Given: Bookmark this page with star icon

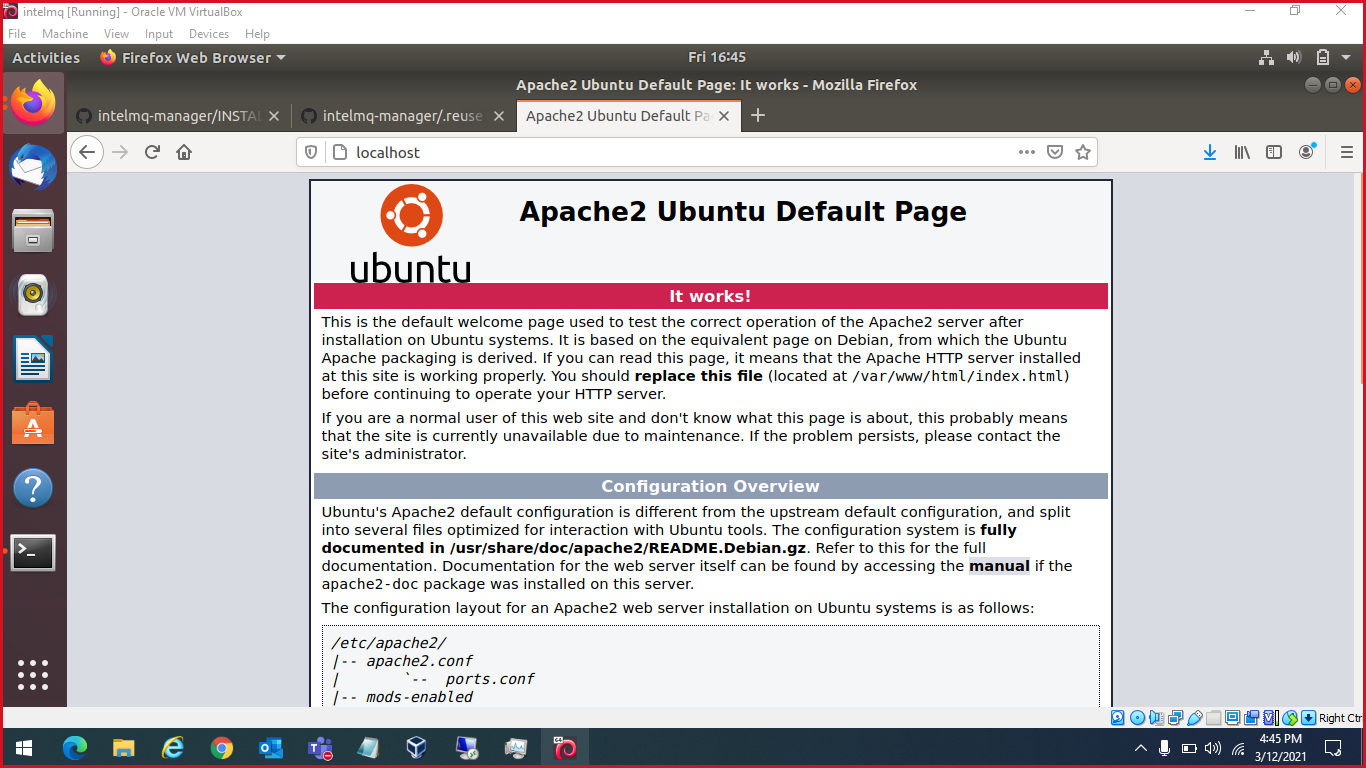Looking at the screenshot, I should tap(1082, 152).
